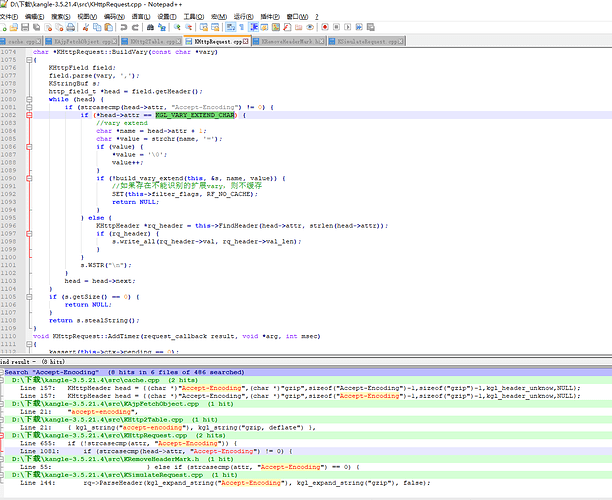Click the Open file toolbar icon
Screen dimensions: 612x500
[x=14, y=27]
